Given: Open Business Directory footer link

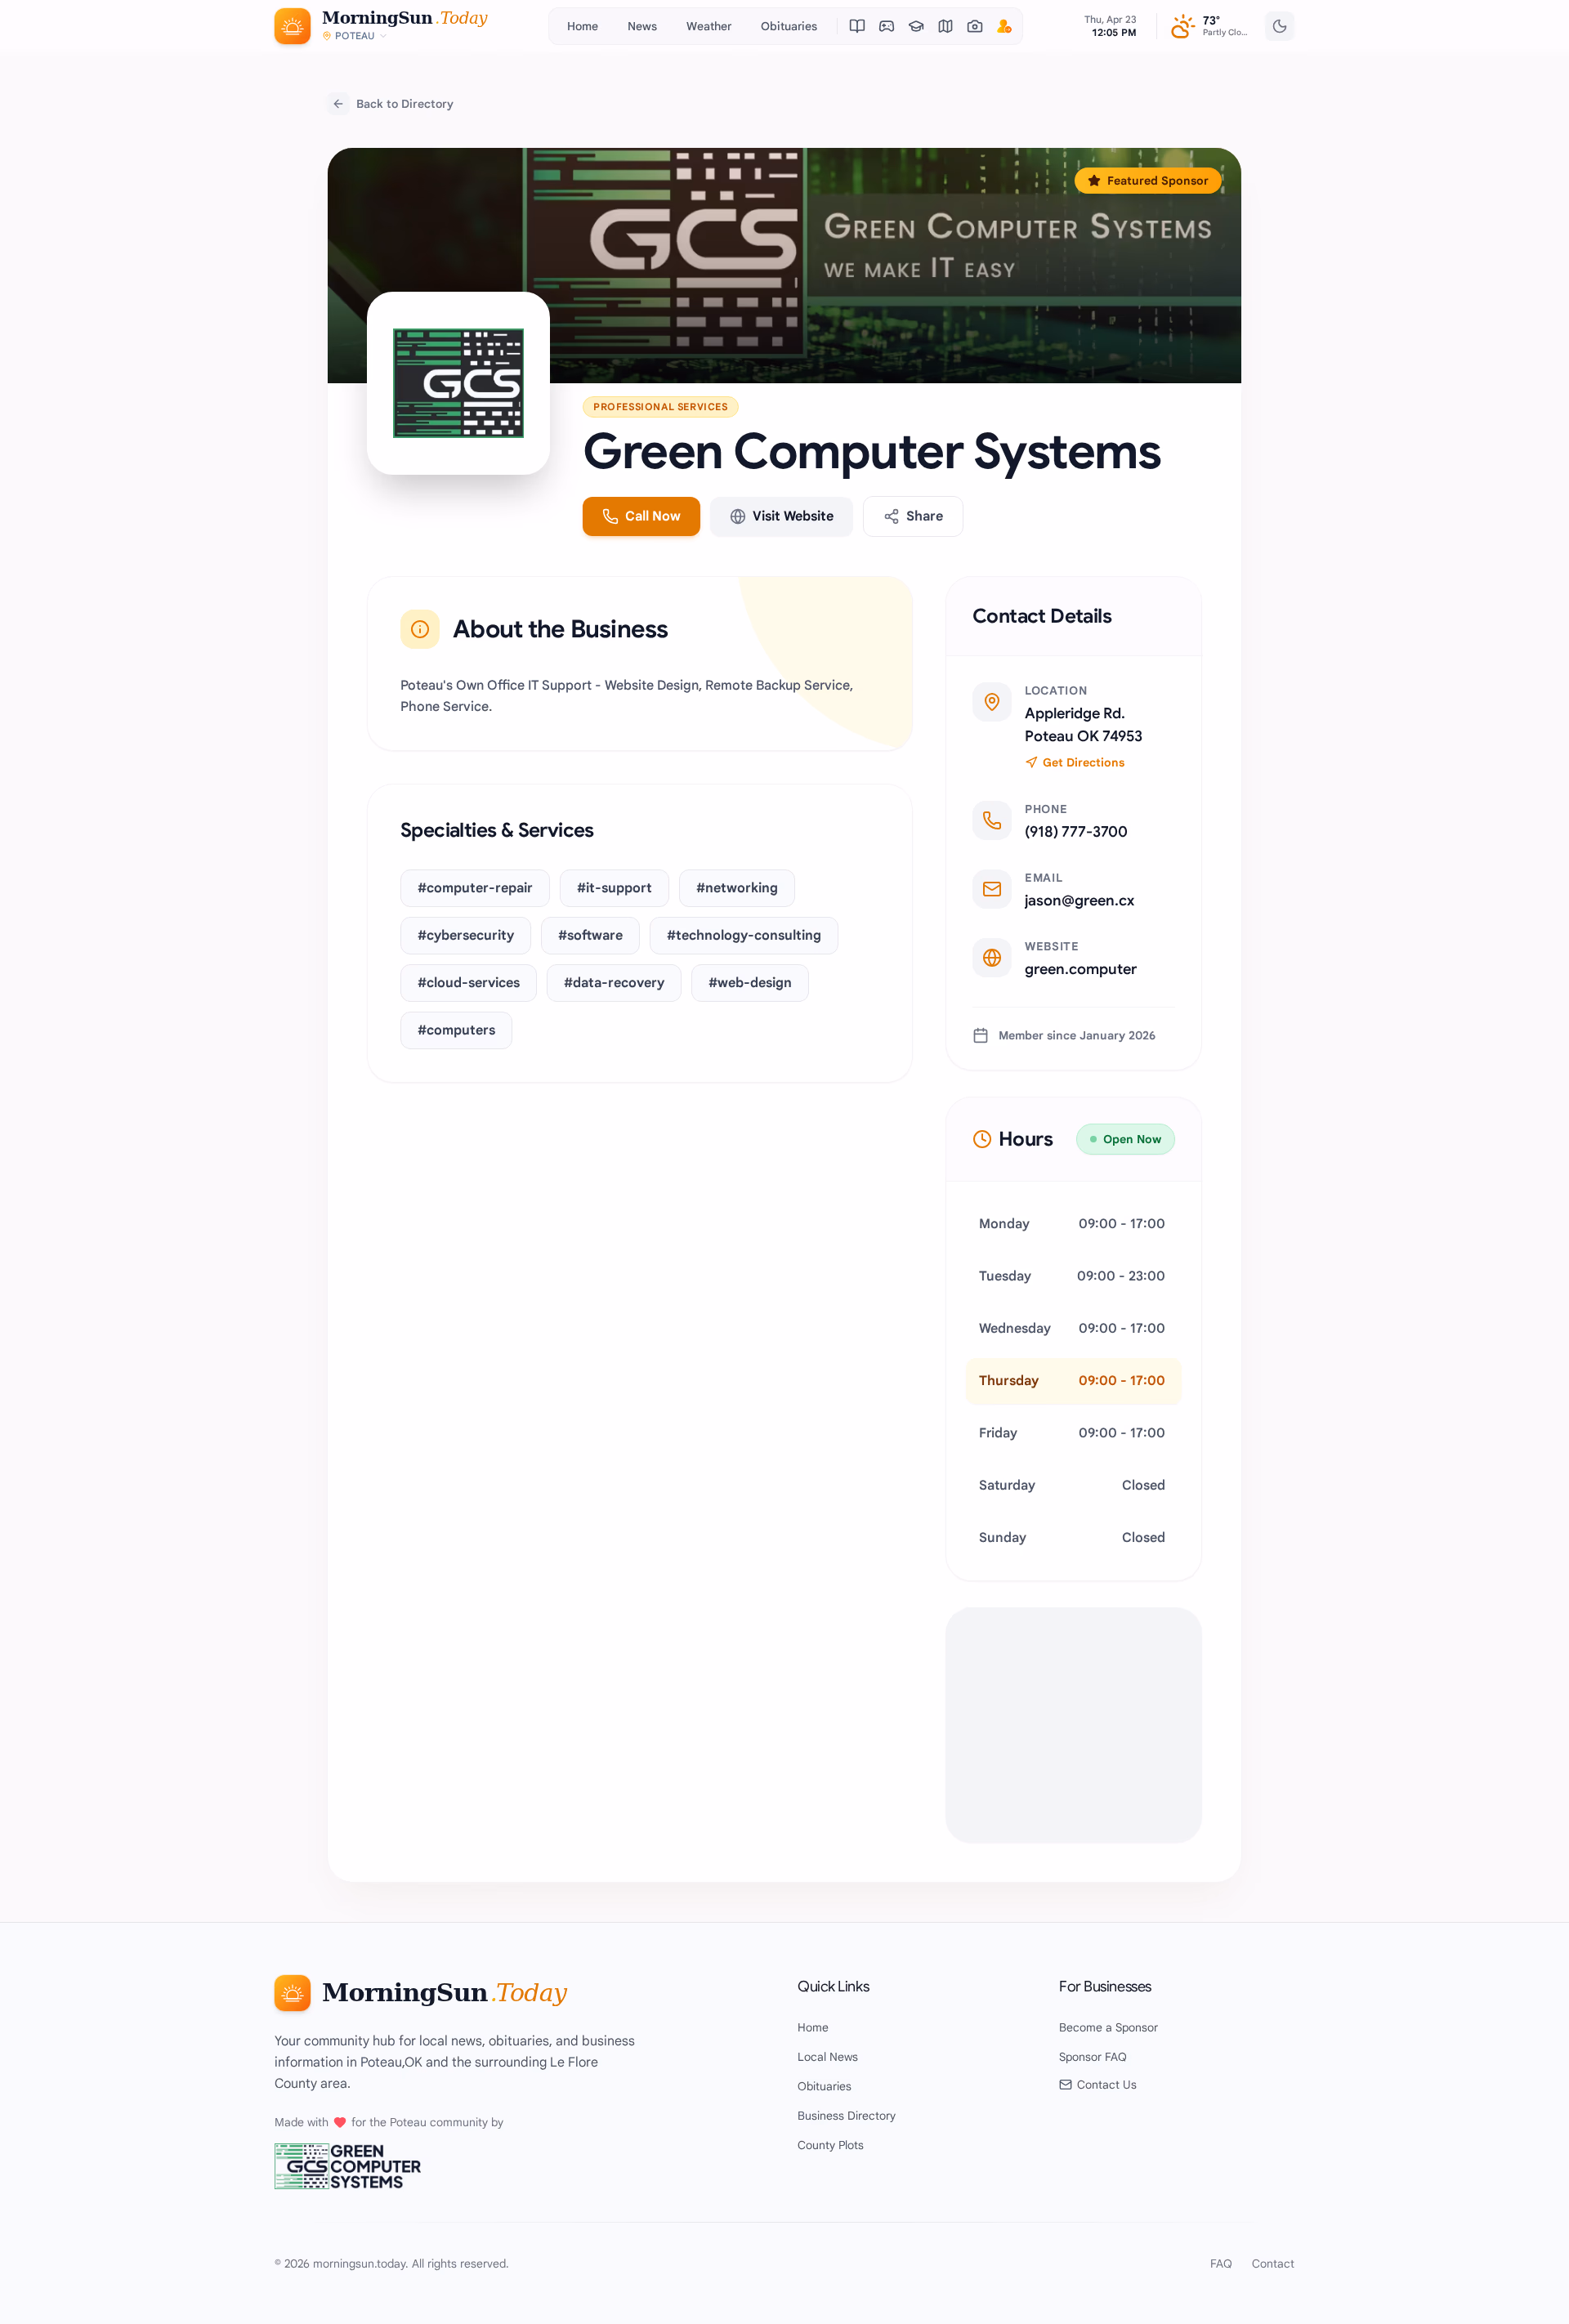Looking at the screenshot, I should 846,2116.
